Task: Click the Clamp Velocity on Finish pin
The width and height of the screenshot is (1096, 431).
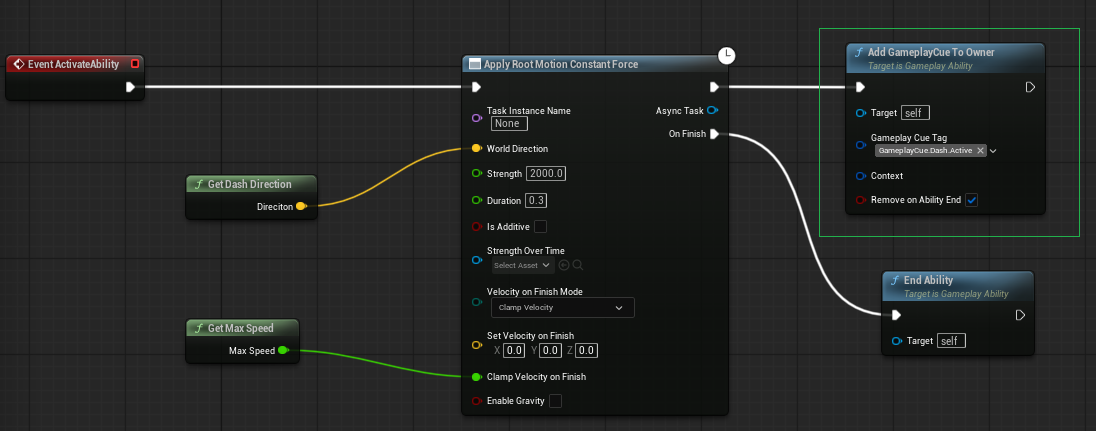Action: point(477,377)
